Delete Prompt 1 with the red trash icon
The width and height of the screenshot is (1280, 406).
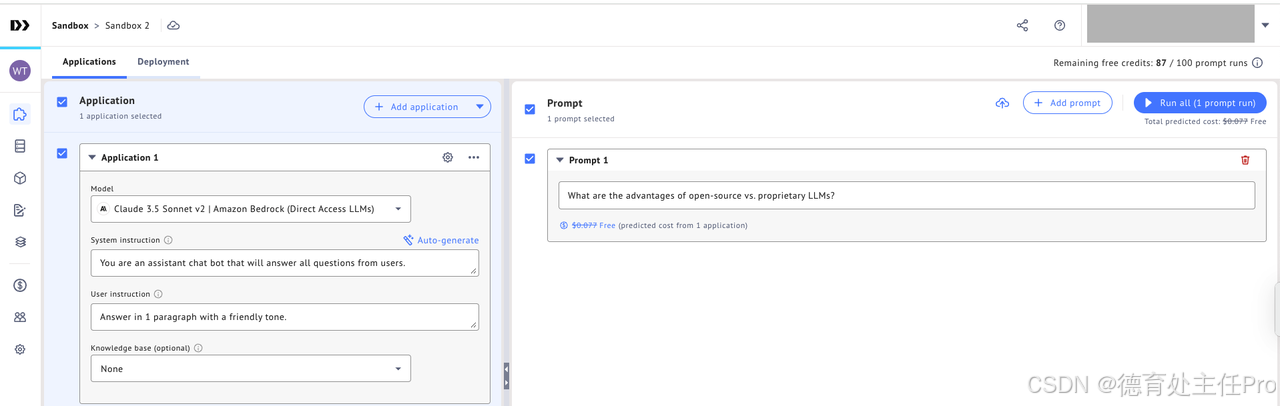click(x=1245, y=160)
